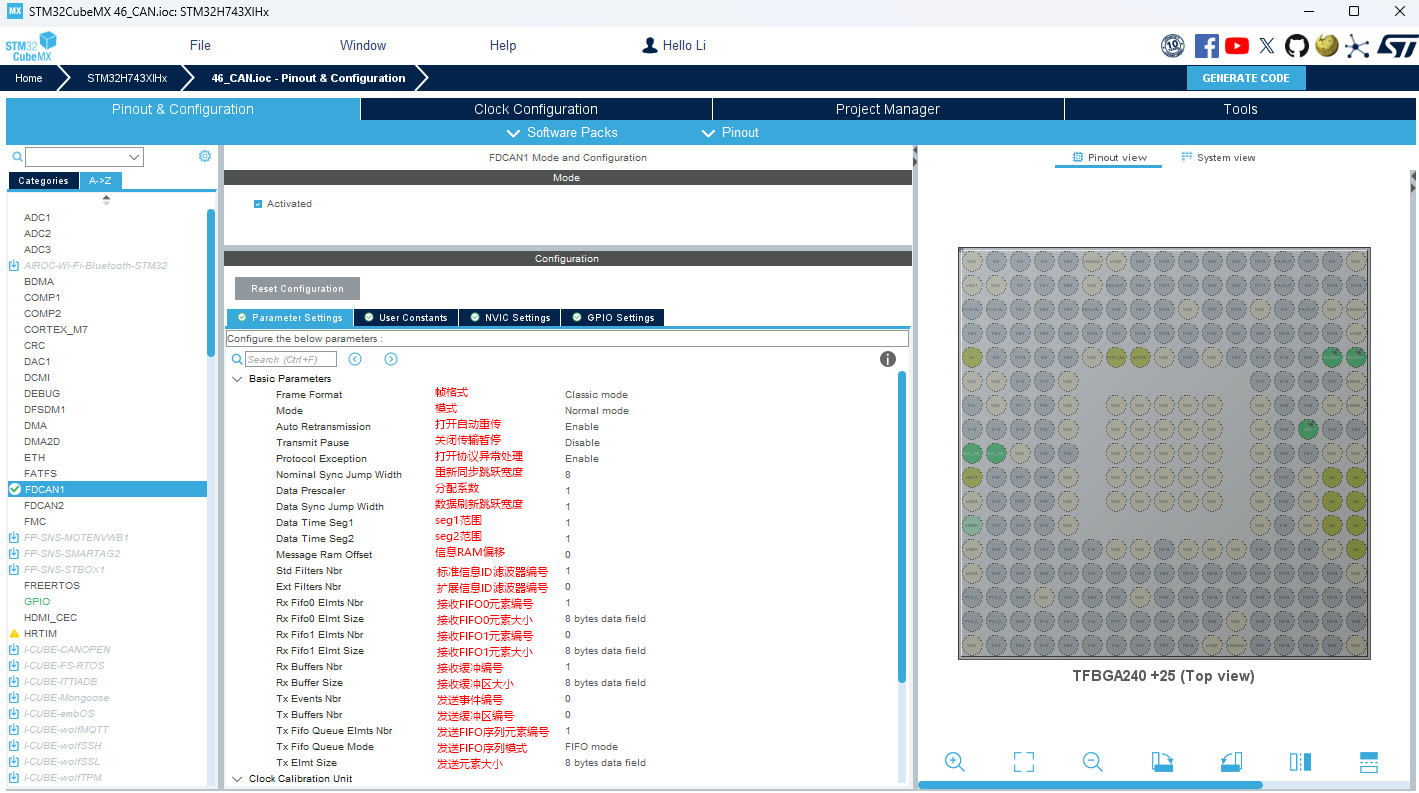The image size is (1419, 793).
Task: Expand the Software Packs menu
Action: click(x=562, y=133)
